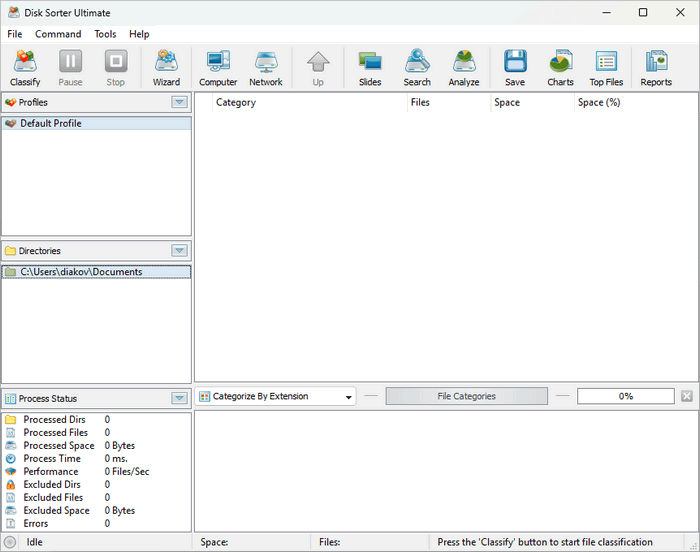Select the C:\Users\diakov\Documents directory
The height and width of the screenshot is (552, 700).
pyautogui.click(x=96, y=272)
